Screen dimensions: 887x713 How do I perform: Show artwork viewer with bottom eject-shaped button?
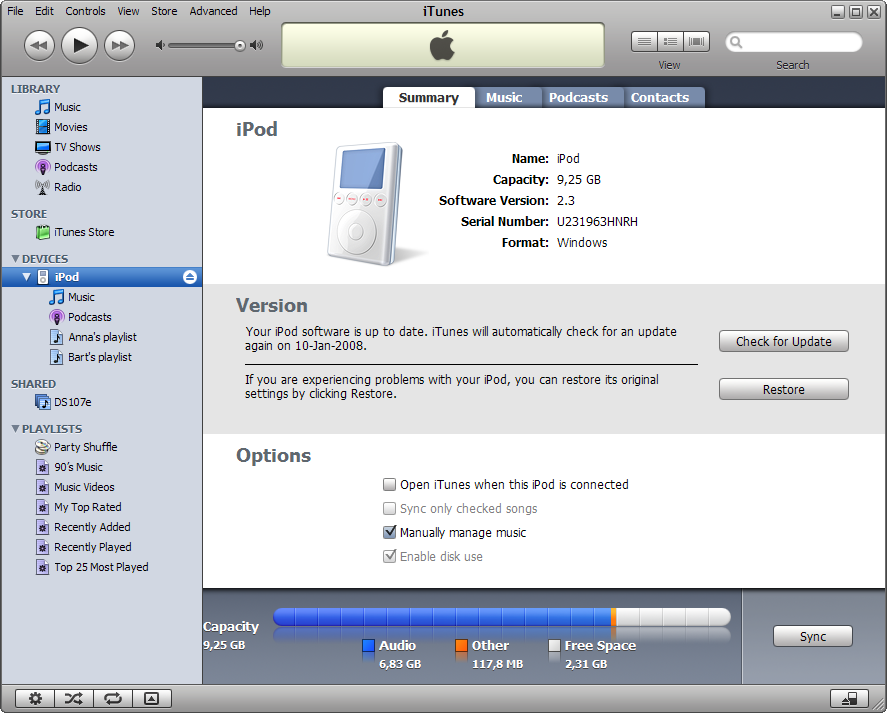click(152, 698)
